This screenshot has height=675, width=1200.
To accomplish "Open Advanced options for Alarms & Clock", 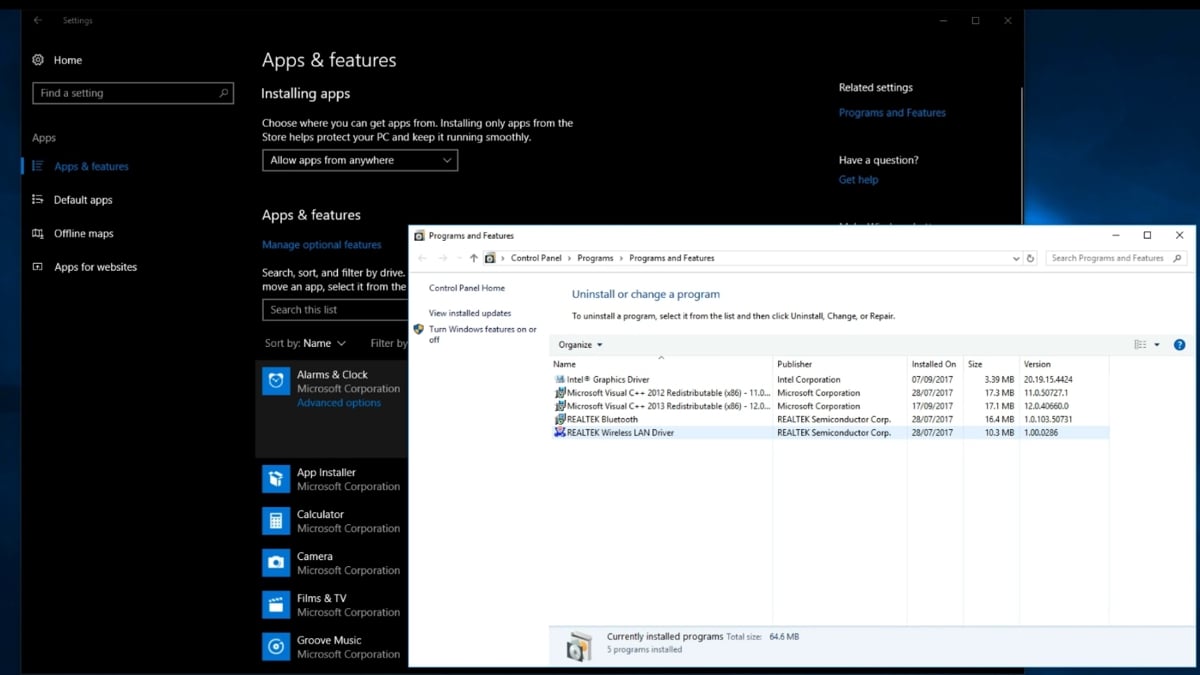I will coord(339,403).
